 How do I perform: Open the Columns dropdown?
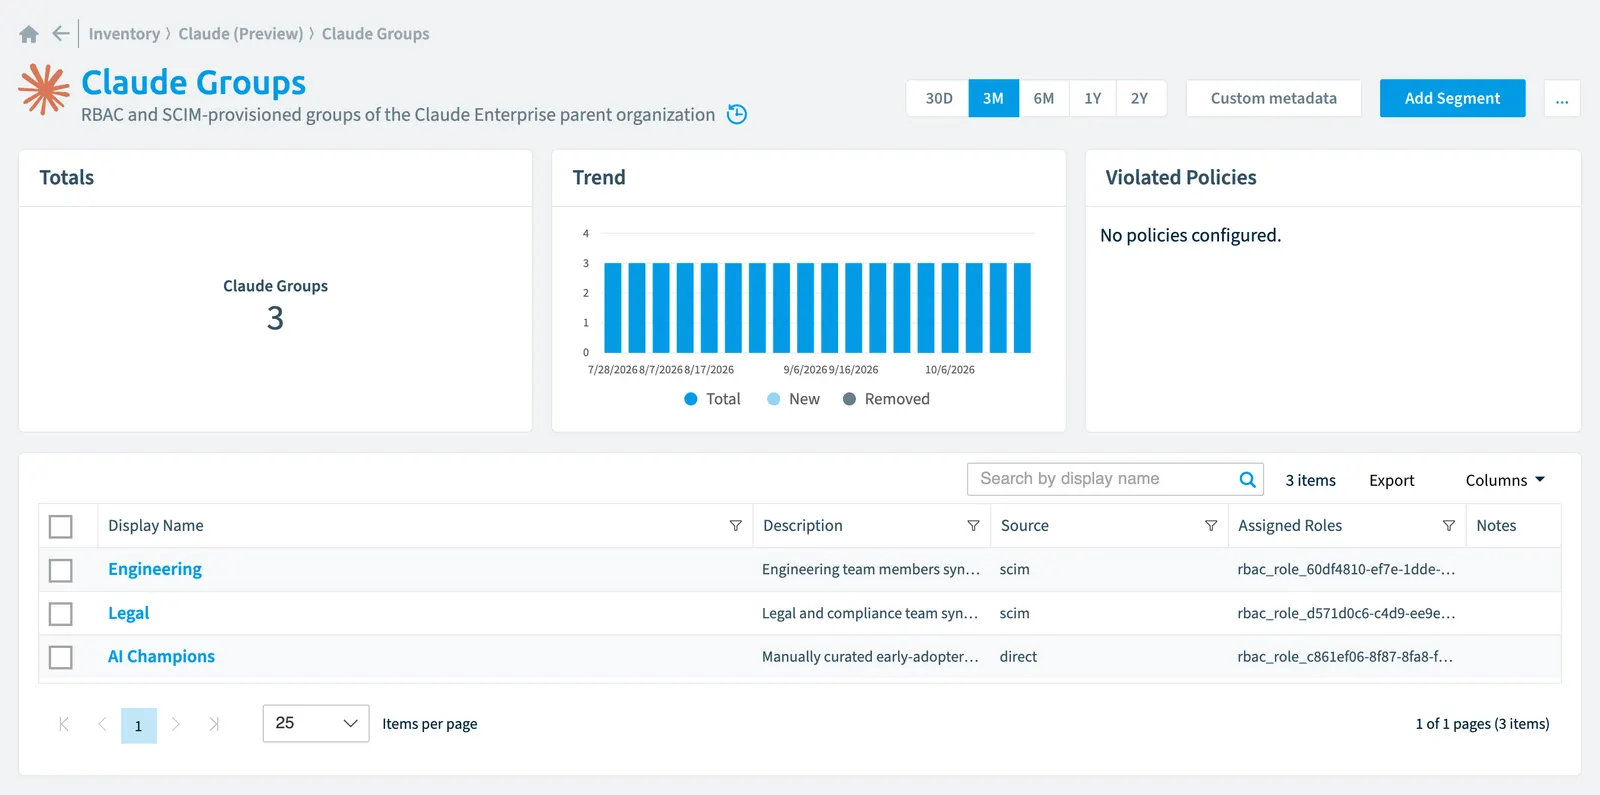(1505, 481)
